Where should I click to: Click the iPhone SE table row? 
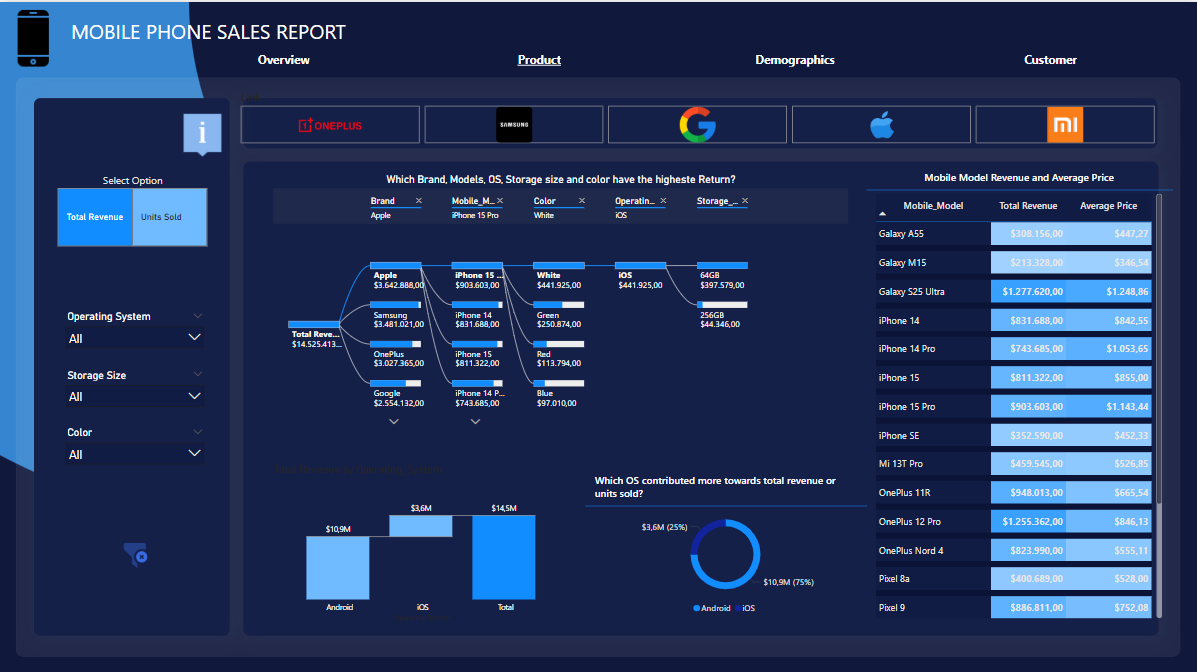(x=1013, y=435)
